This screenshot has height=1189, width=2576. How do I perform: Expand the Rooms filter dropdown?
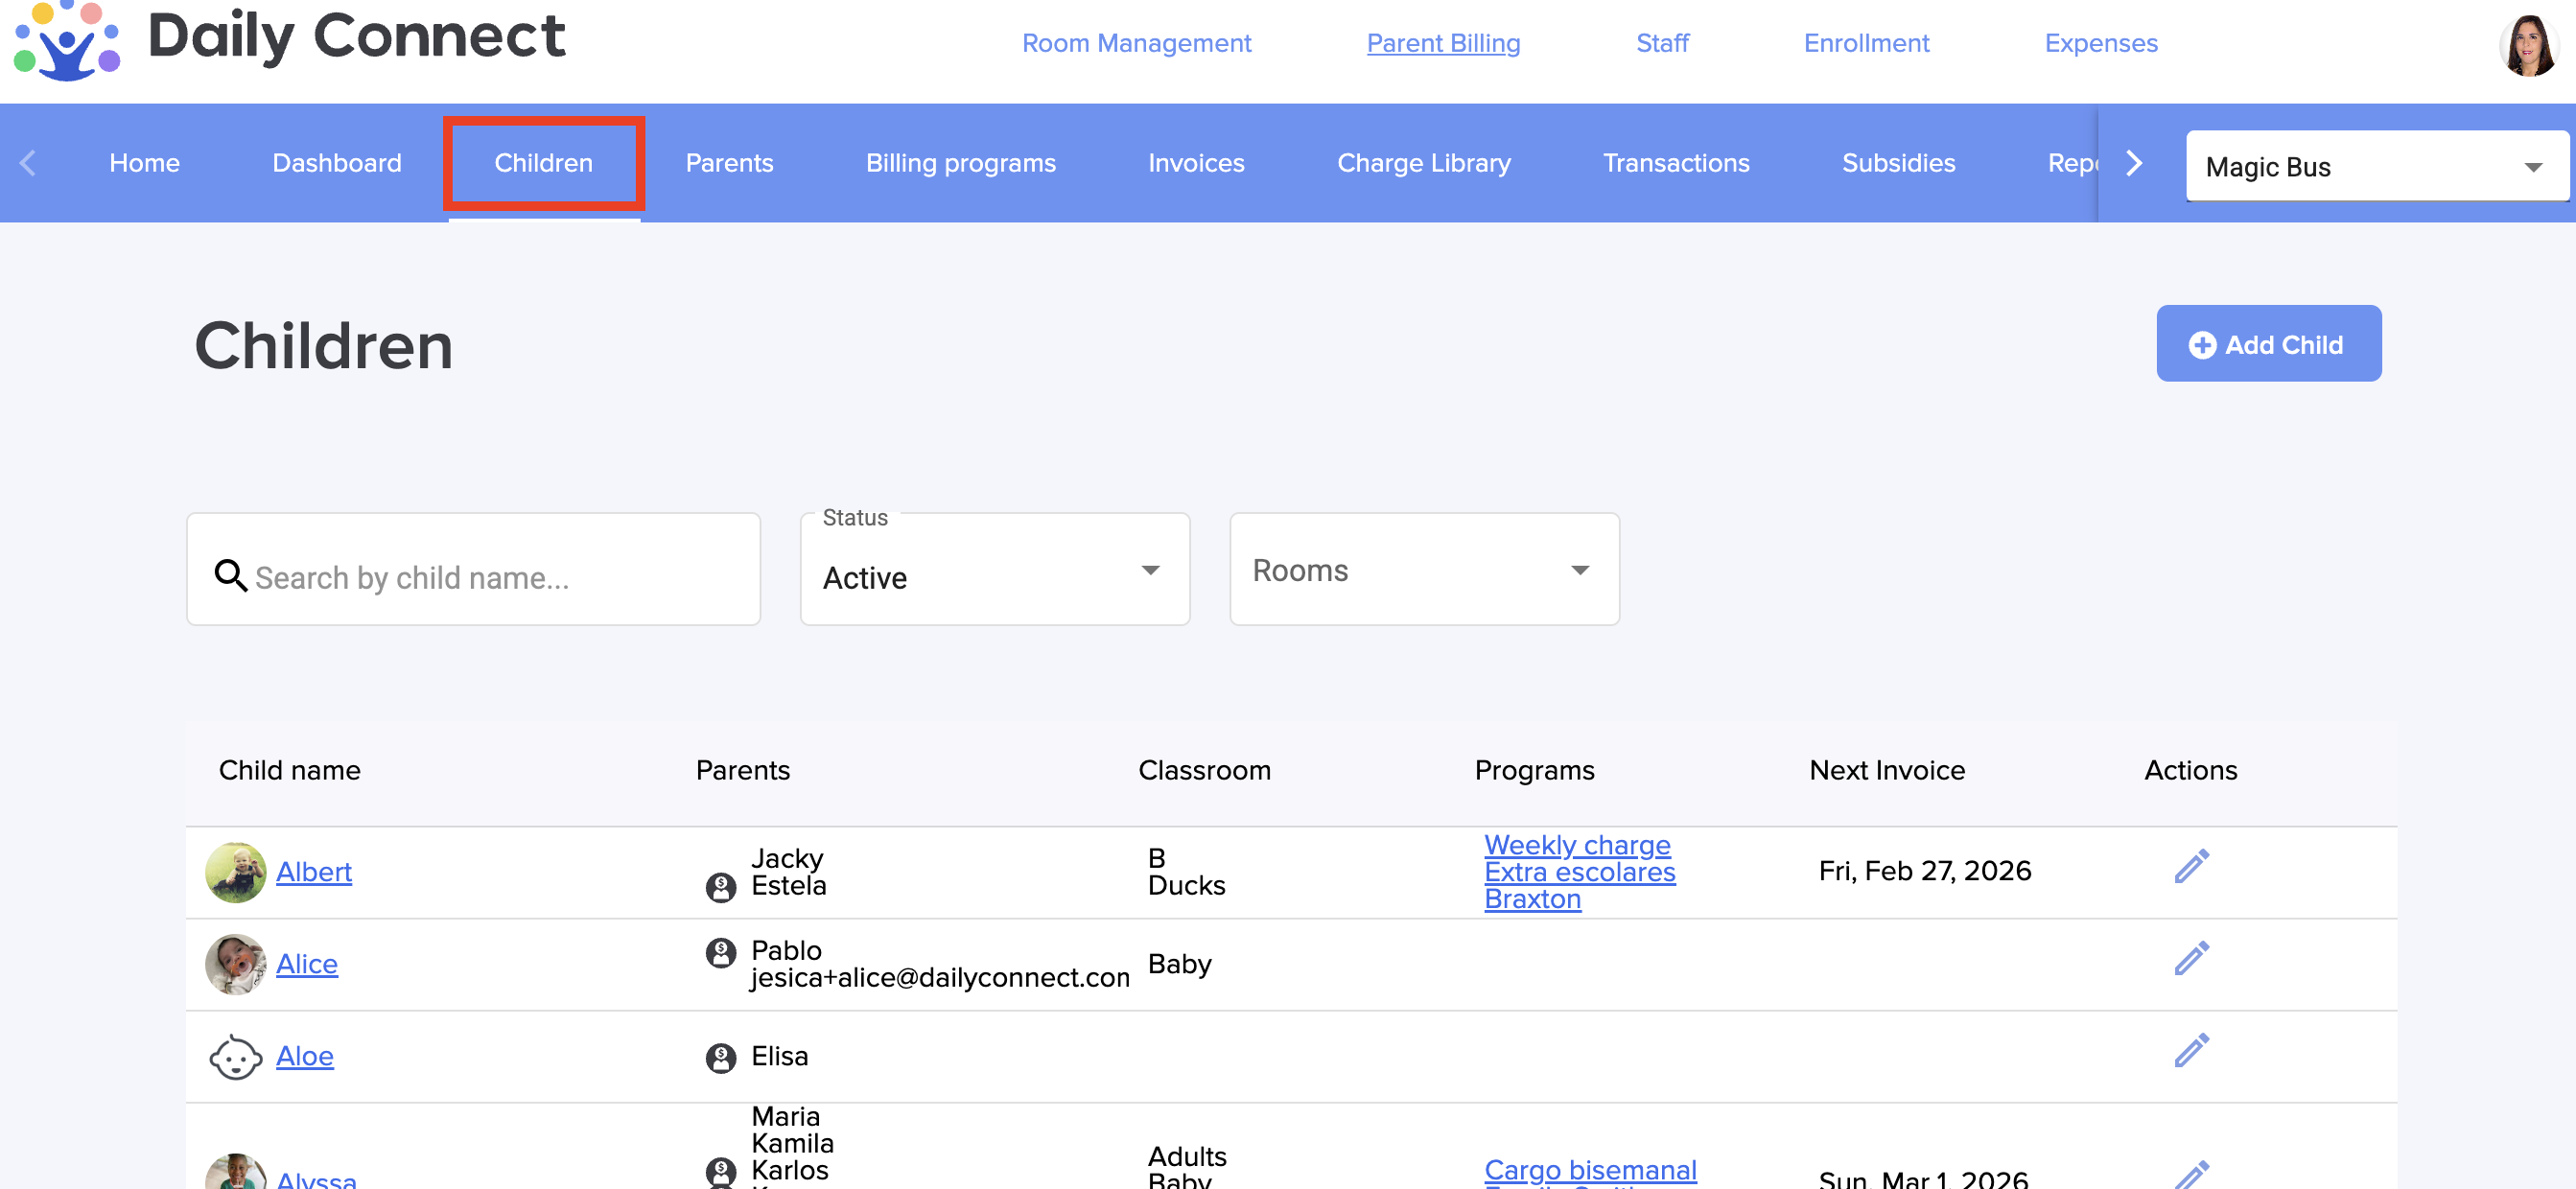pyautogui.click(x=1423, y=571)
